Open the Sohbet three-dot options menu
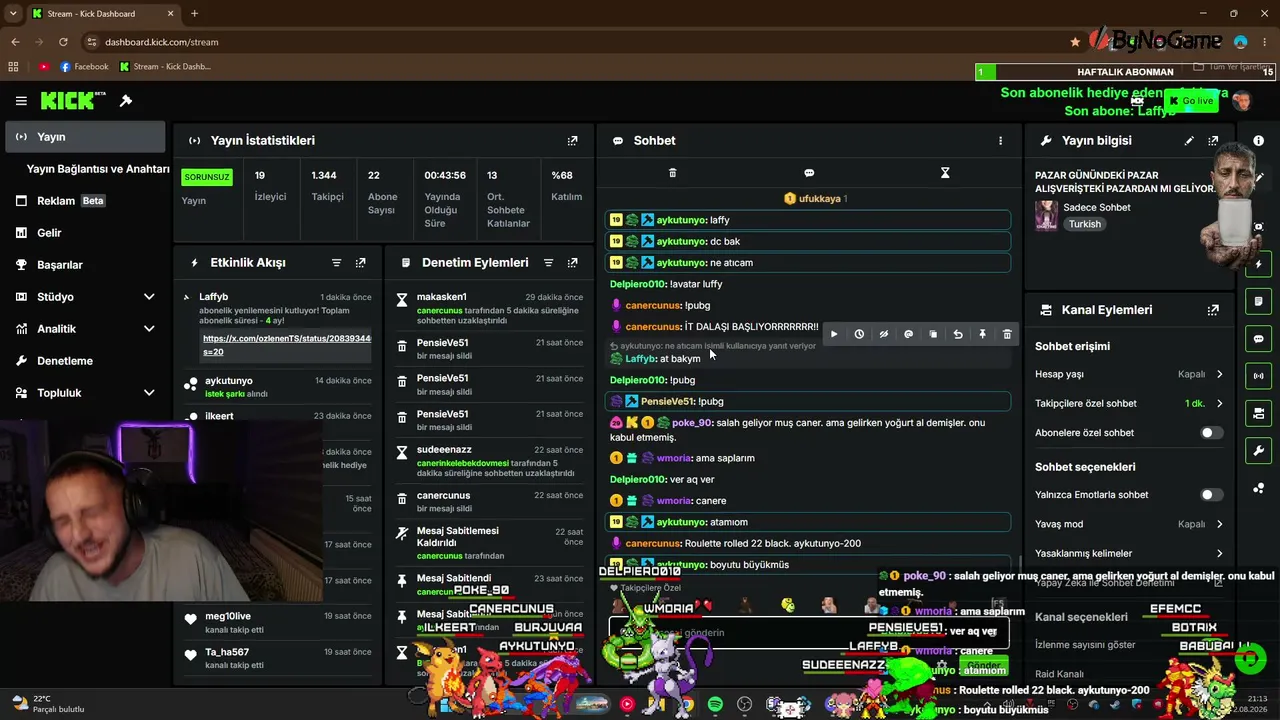Screen dimensions: 1280x720 point(1000,141)
